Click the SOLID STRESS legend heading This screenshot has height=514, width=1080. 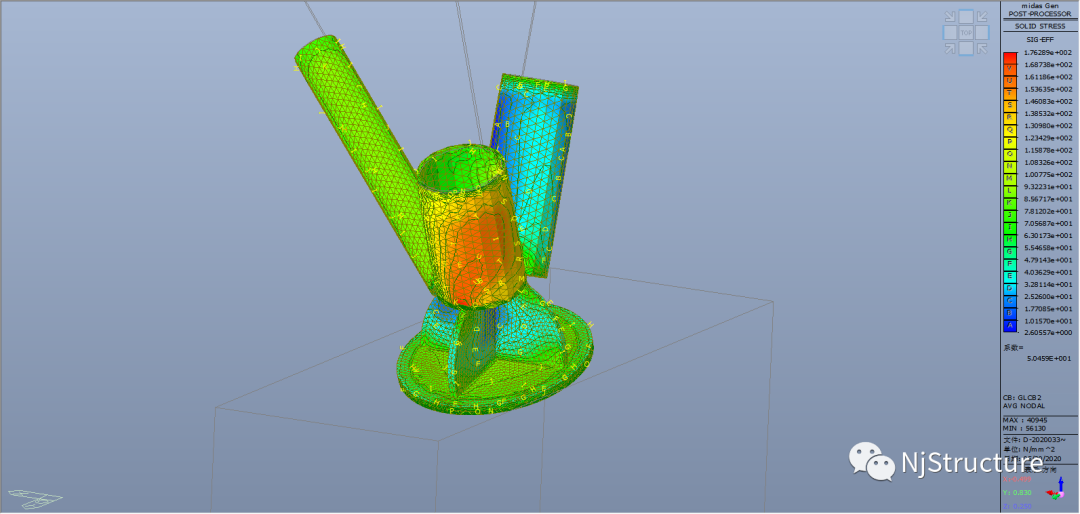(1039, 26)
